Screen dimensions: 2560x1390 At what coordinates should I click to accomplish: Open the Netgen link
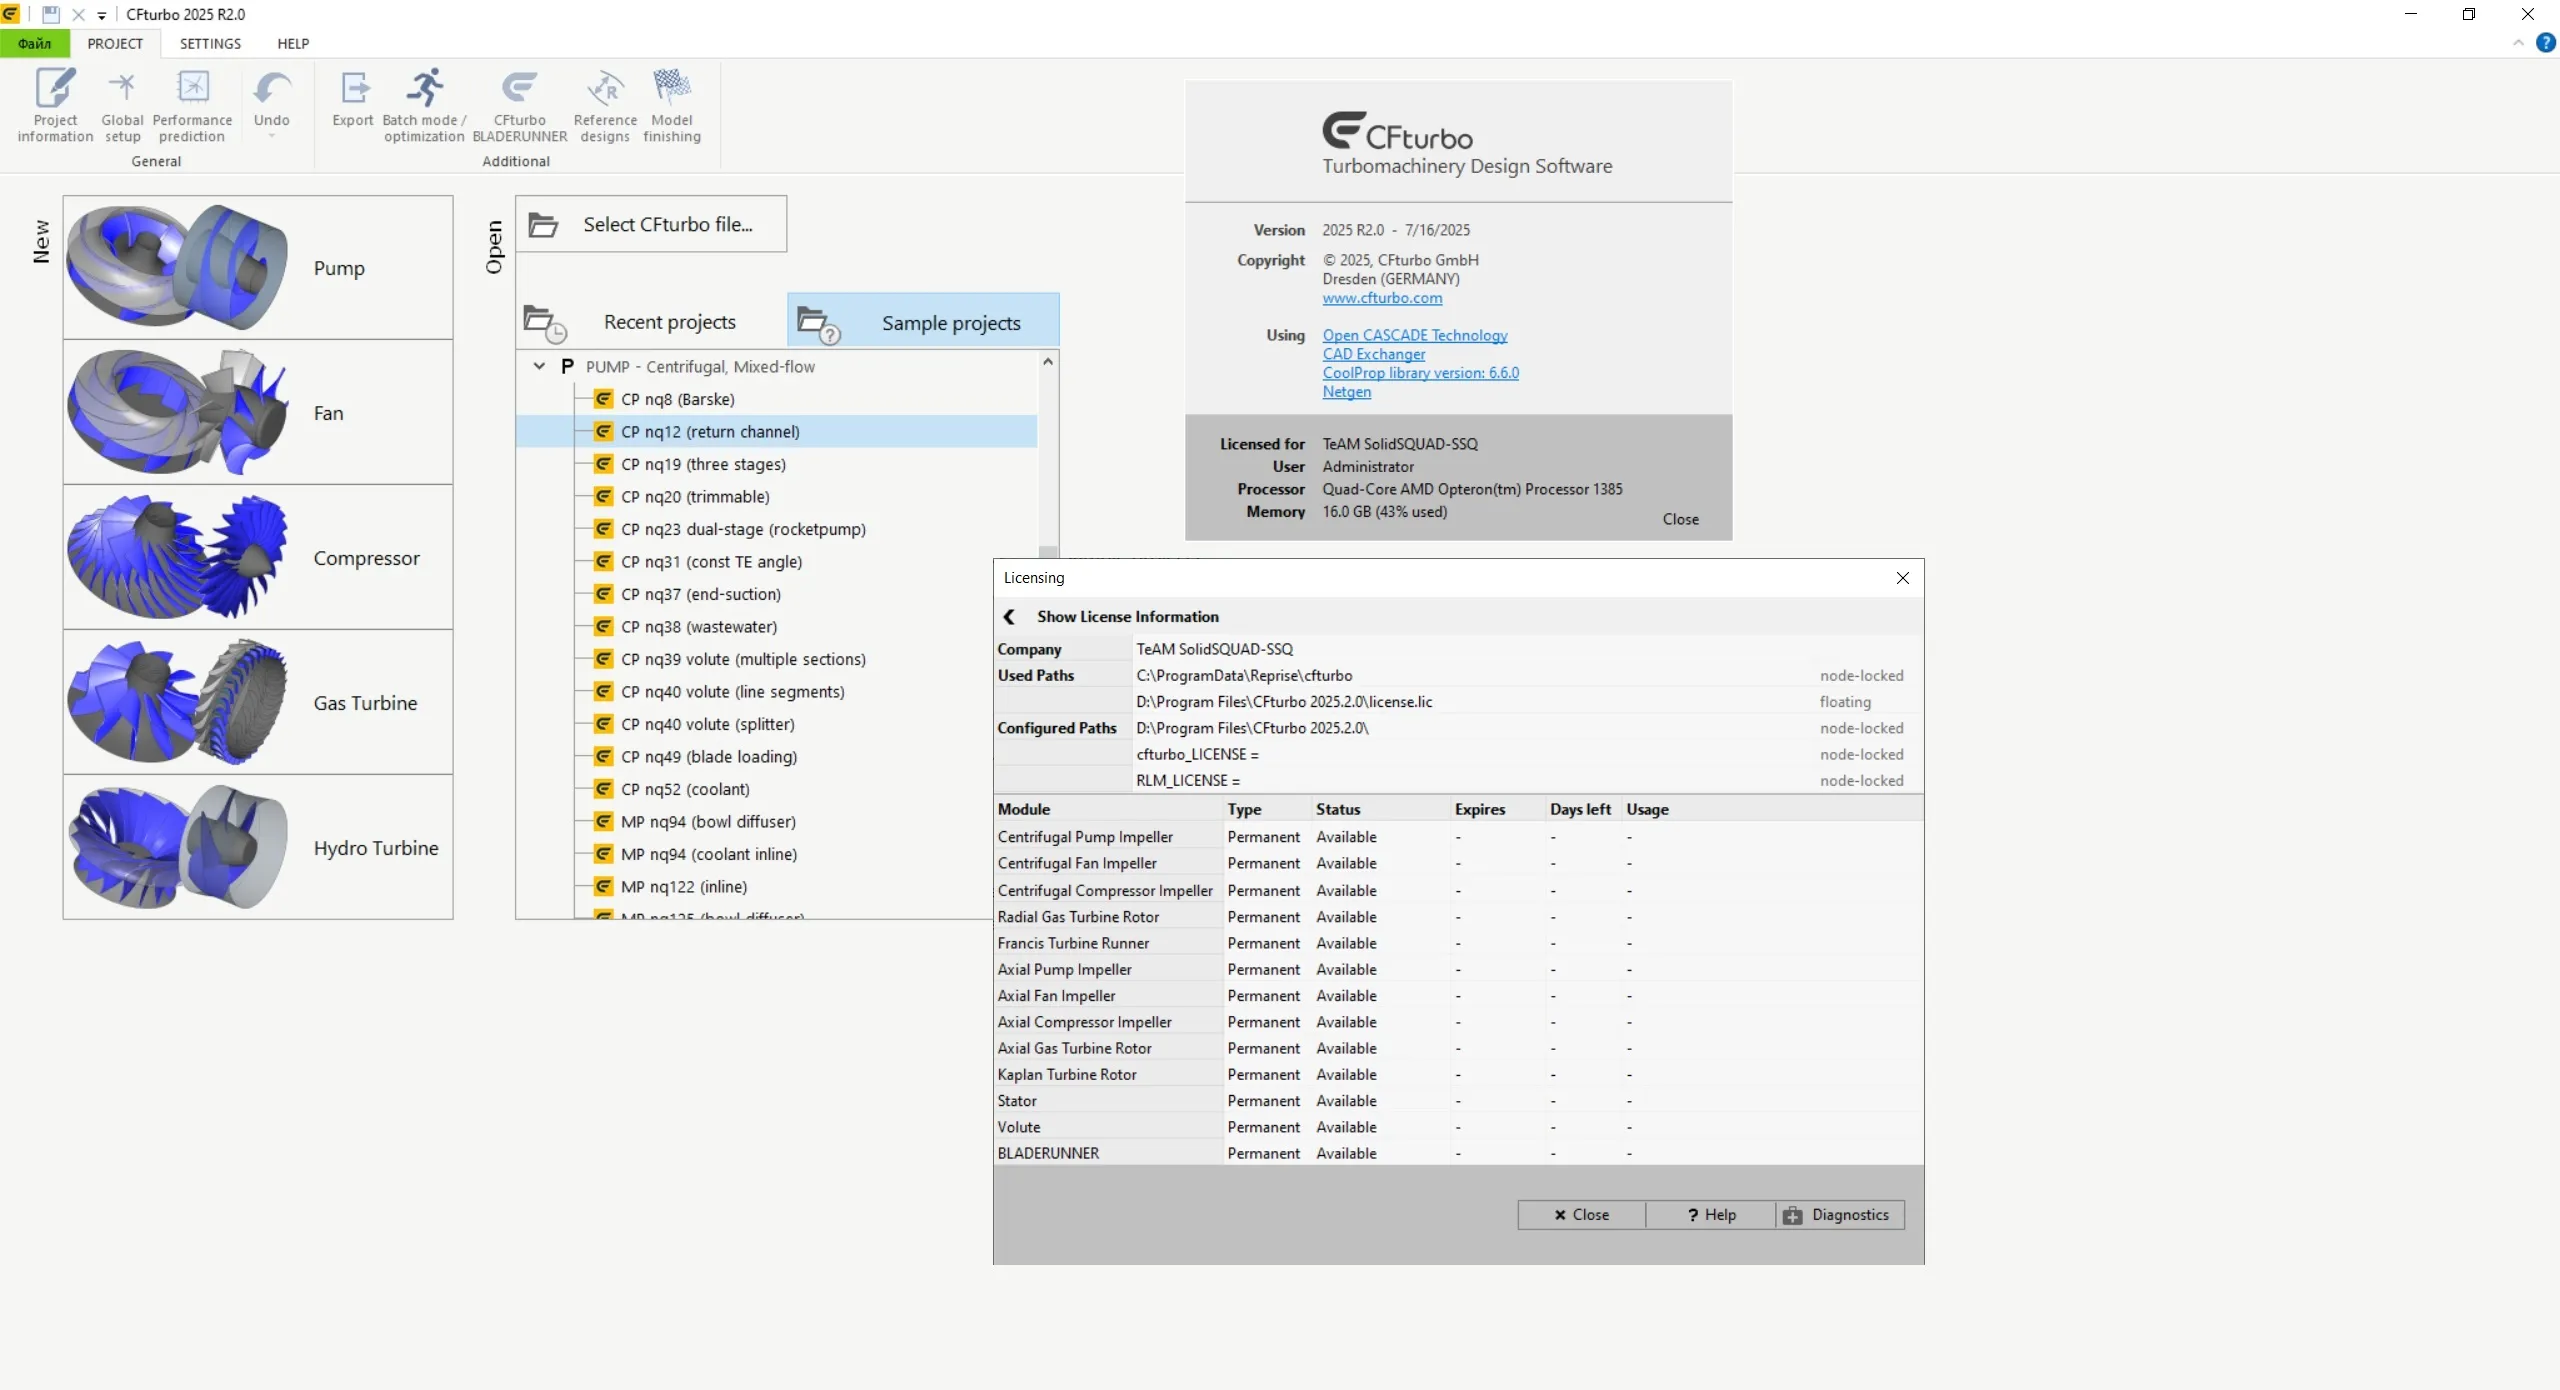pos(1346,392)
